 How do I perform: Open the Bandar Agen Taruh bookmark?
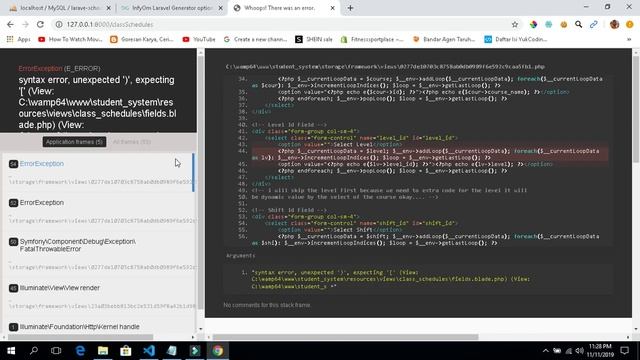tap(444, 39)
